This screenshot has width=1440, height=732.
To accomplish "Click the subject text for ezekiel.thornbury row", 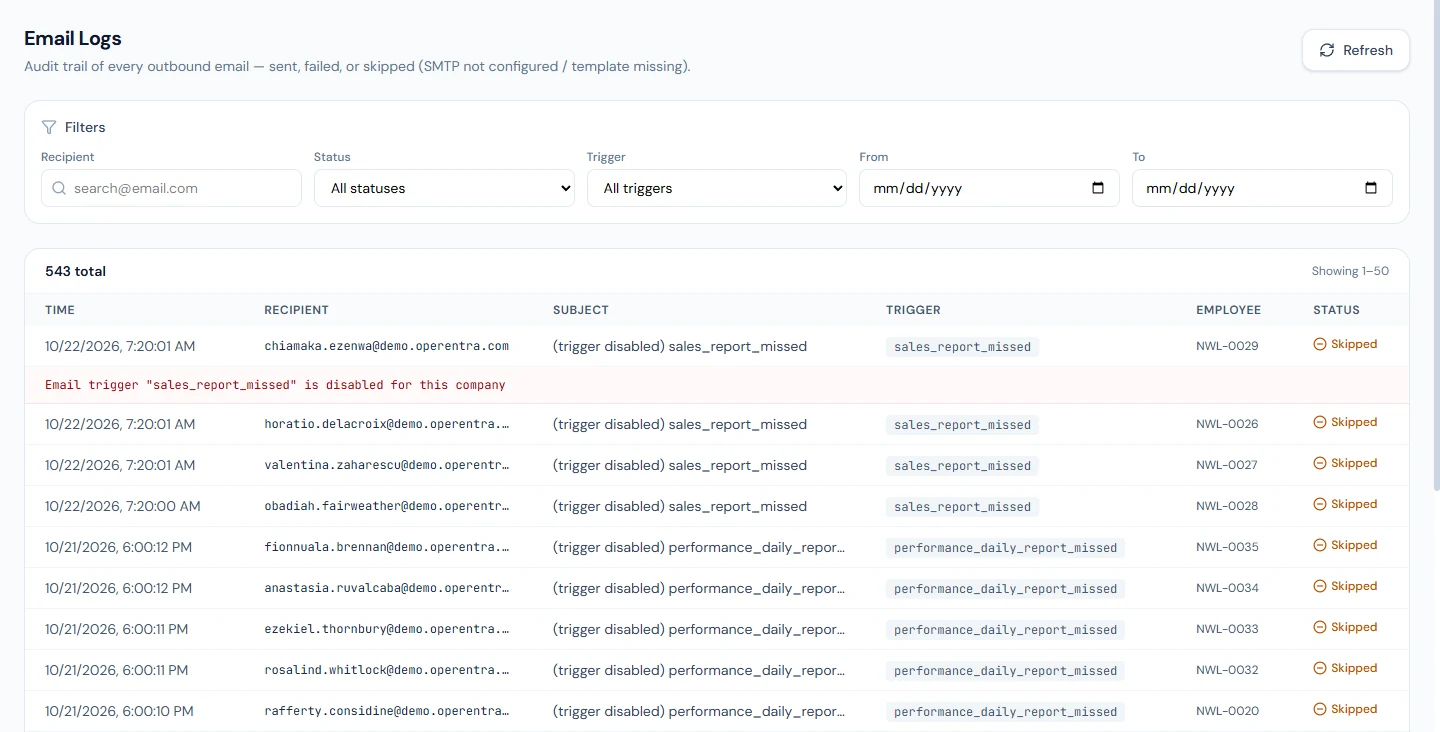I will (x=699, y=629).
